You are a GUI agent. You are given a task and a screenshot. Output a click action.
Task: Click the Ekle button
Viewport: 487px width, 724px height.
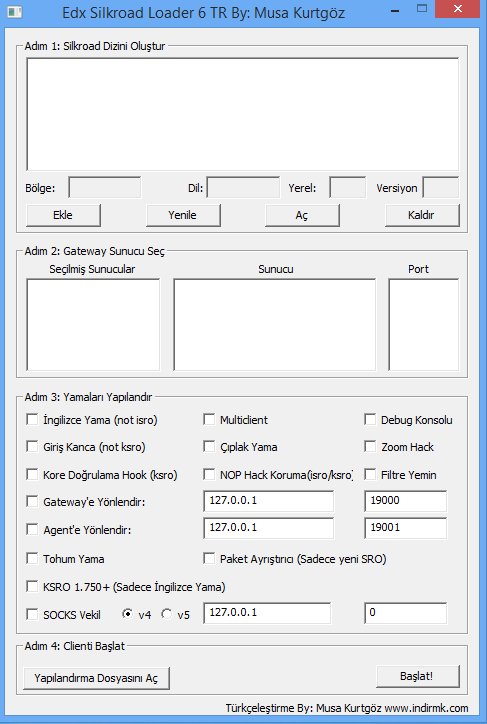click(63, 215)
